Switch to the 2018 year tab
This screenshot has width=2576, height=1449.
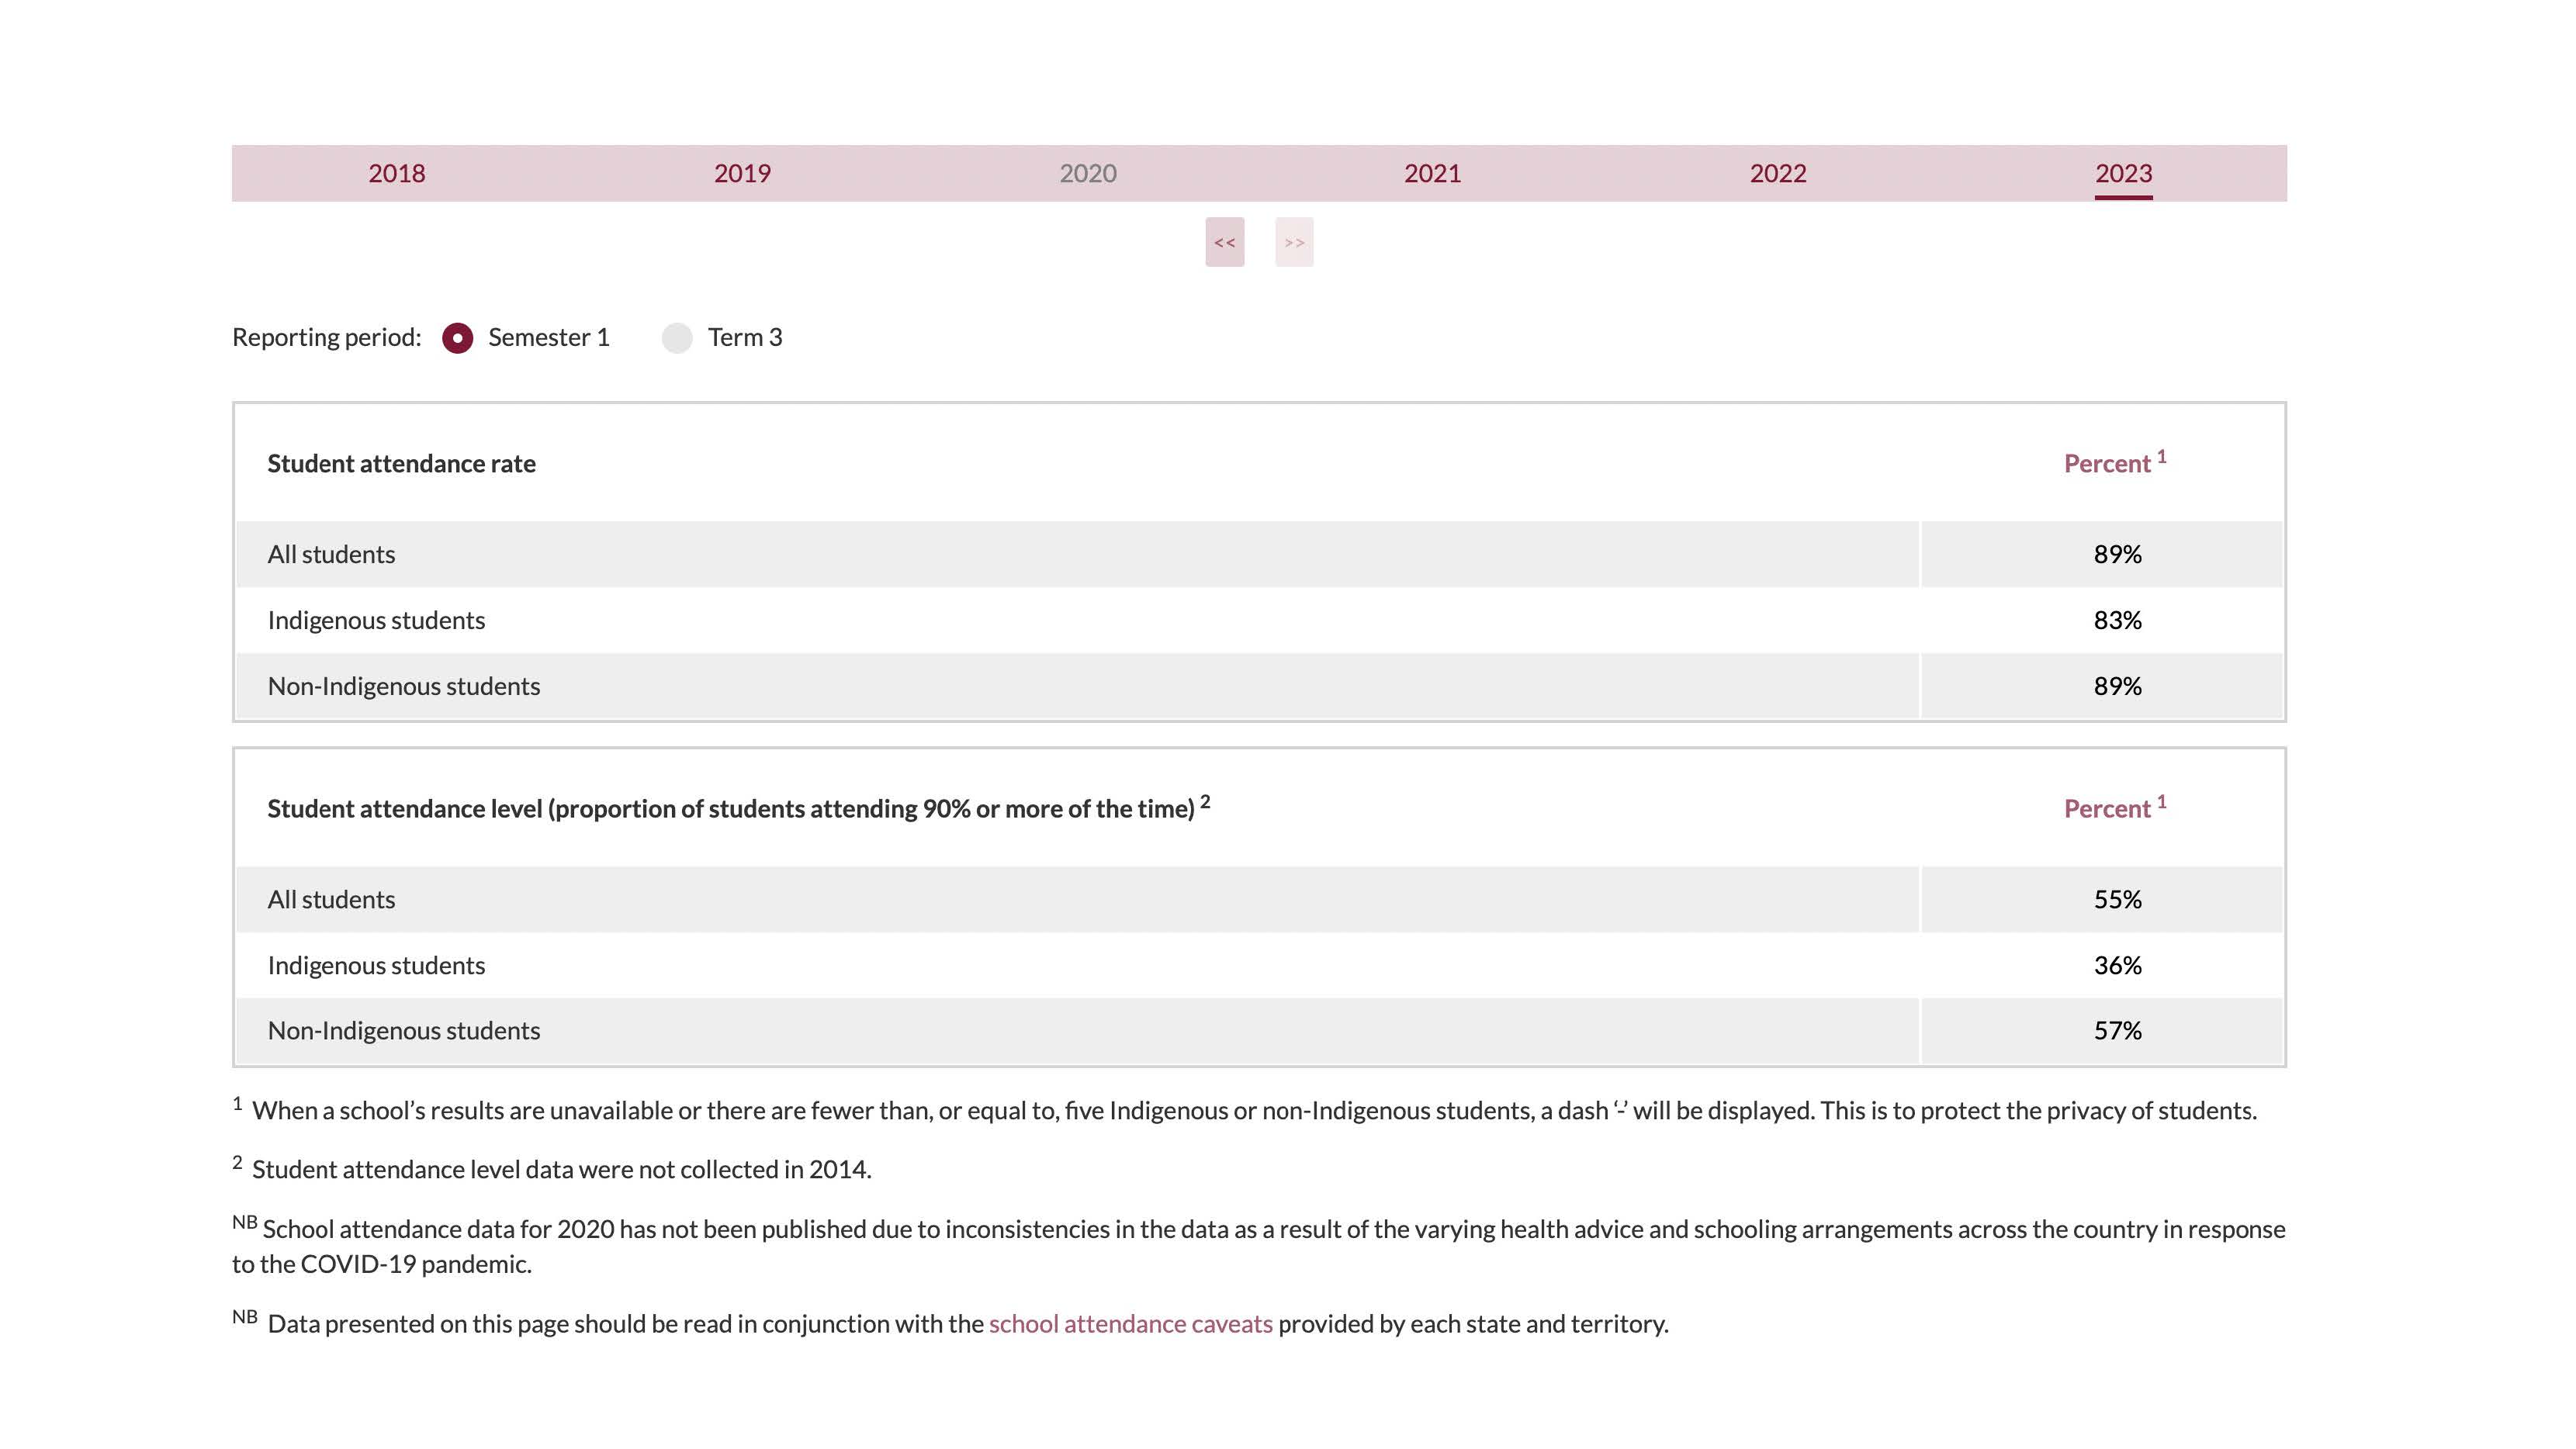point(396,173)
